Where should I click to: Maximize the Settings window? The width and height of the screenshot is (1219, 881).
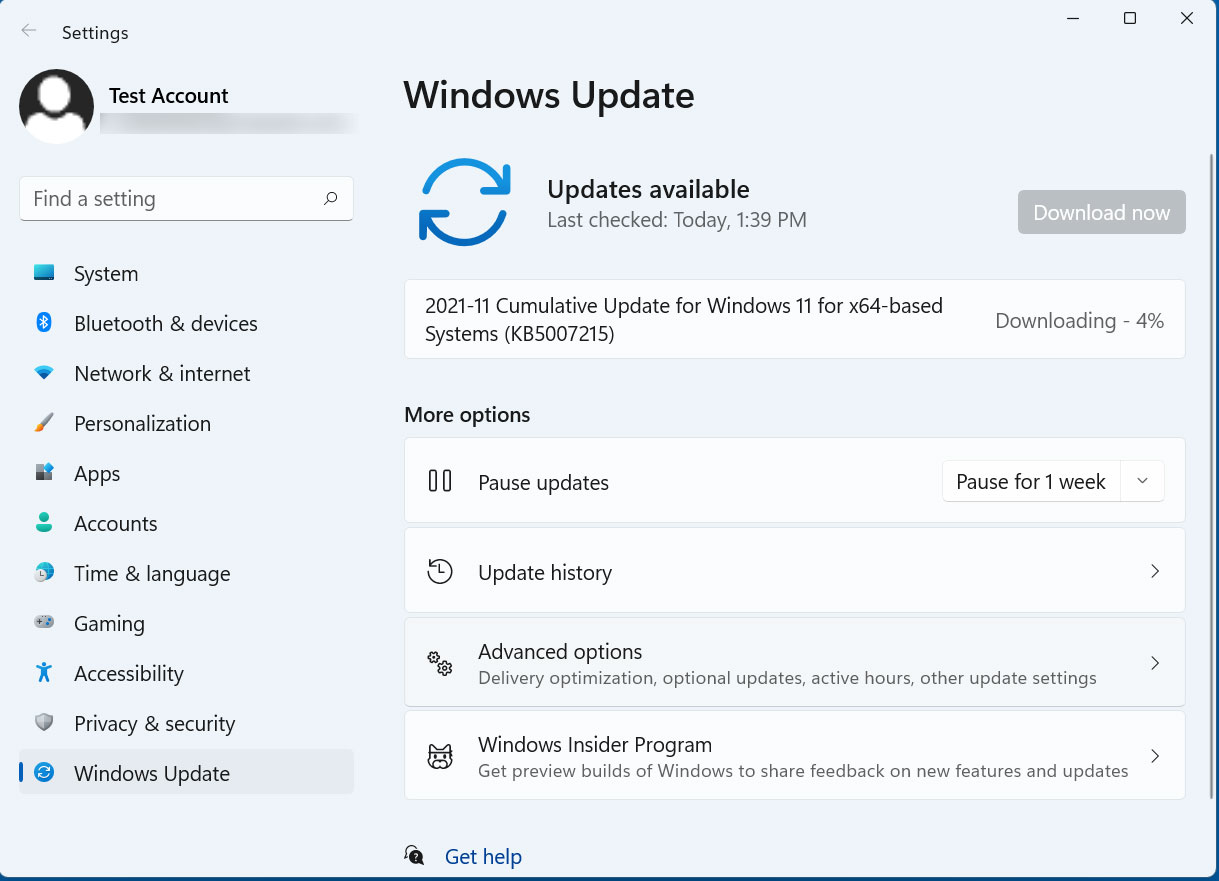click(x=1130, y=18)
